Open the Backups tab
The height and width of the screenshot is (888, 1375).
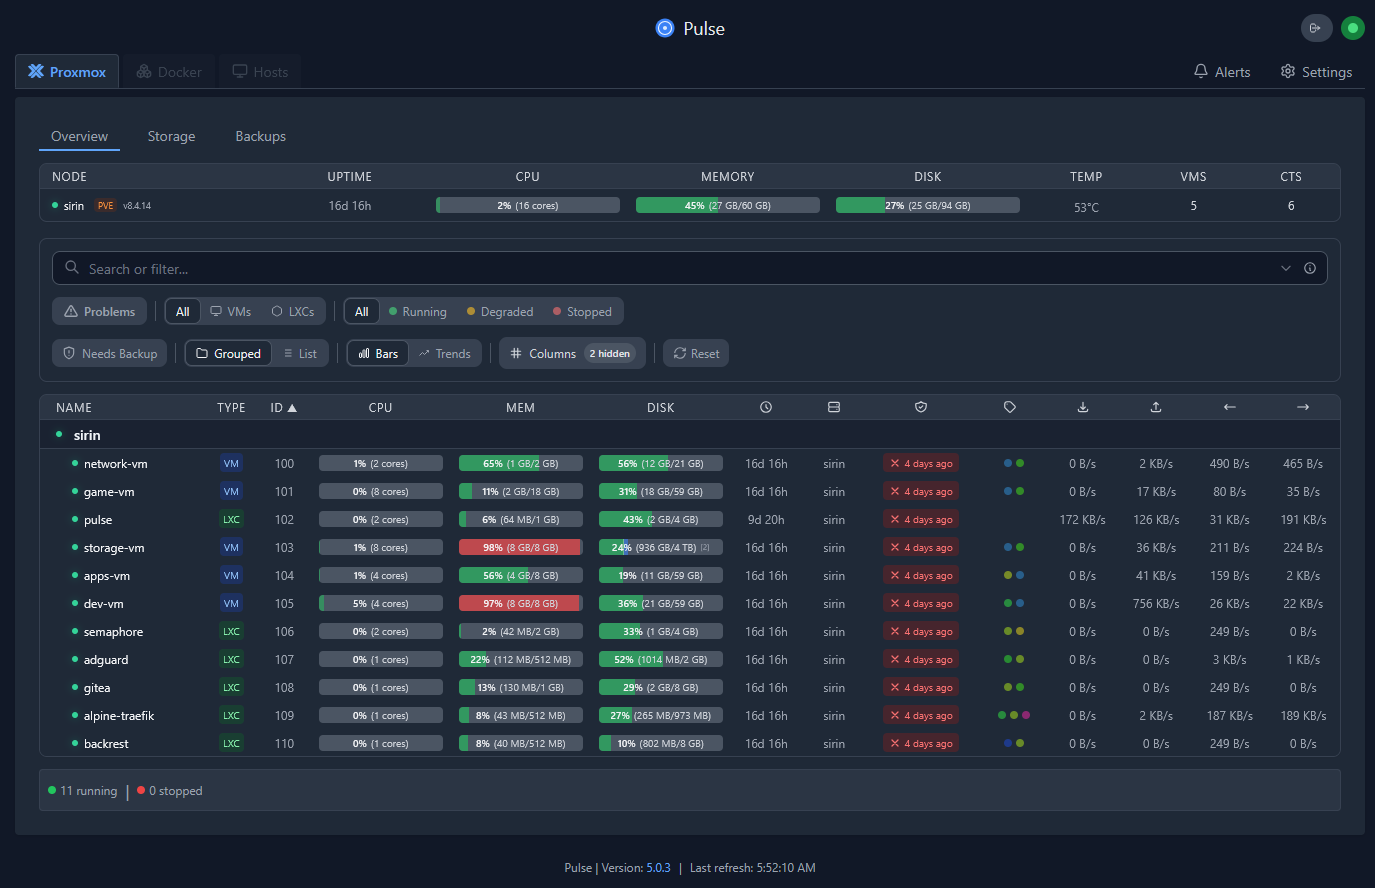(260, 136)
